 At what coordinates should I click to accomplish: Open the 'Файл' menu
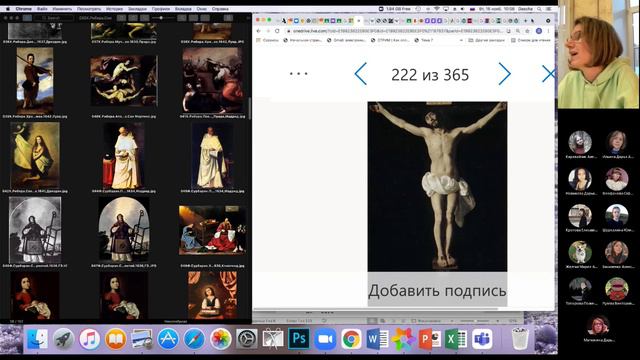click(x=42, y=9)
